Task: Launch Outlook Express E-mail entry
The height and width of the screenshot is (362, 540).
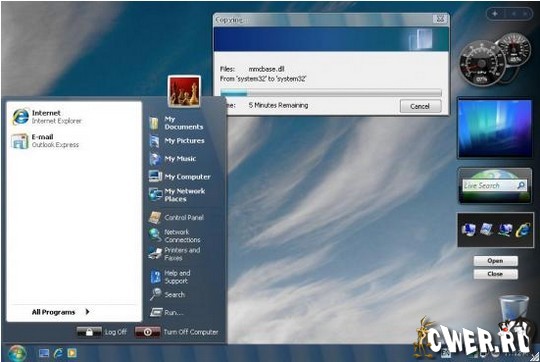Action: pos(45,141)
